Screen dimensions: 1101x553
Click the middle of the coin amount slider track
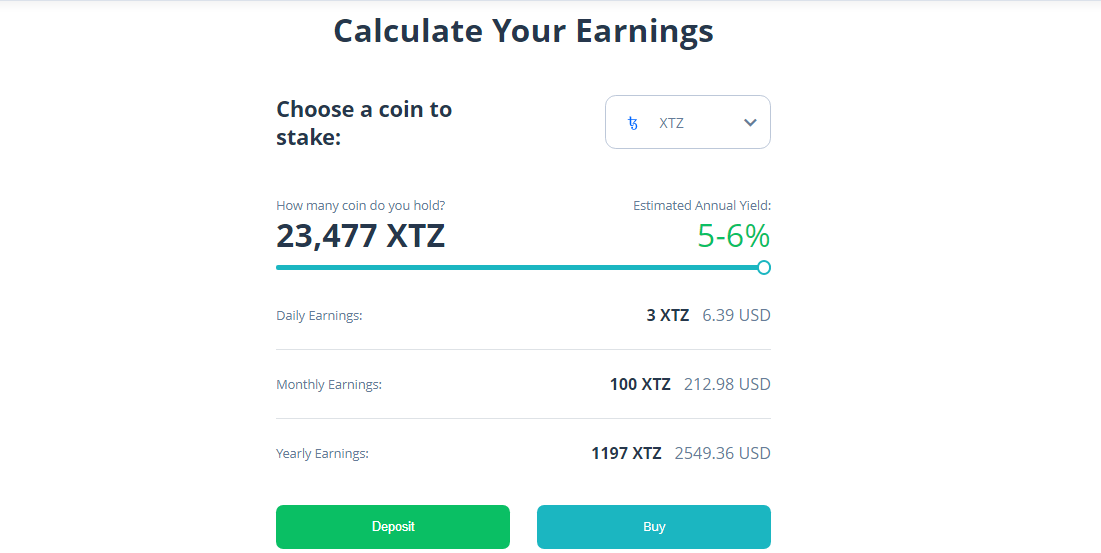pyautogui.click(x=520, y=267)
